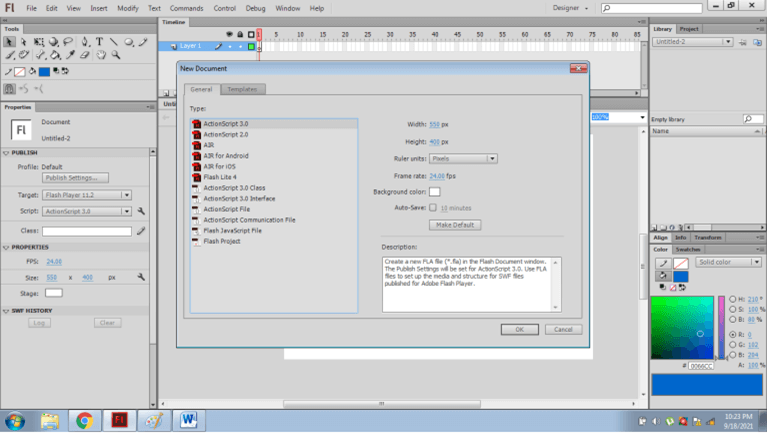This screenshot has height=433, width=767.
Task: Open the Ruler units dropdown
Action: [x=463, y=159]
